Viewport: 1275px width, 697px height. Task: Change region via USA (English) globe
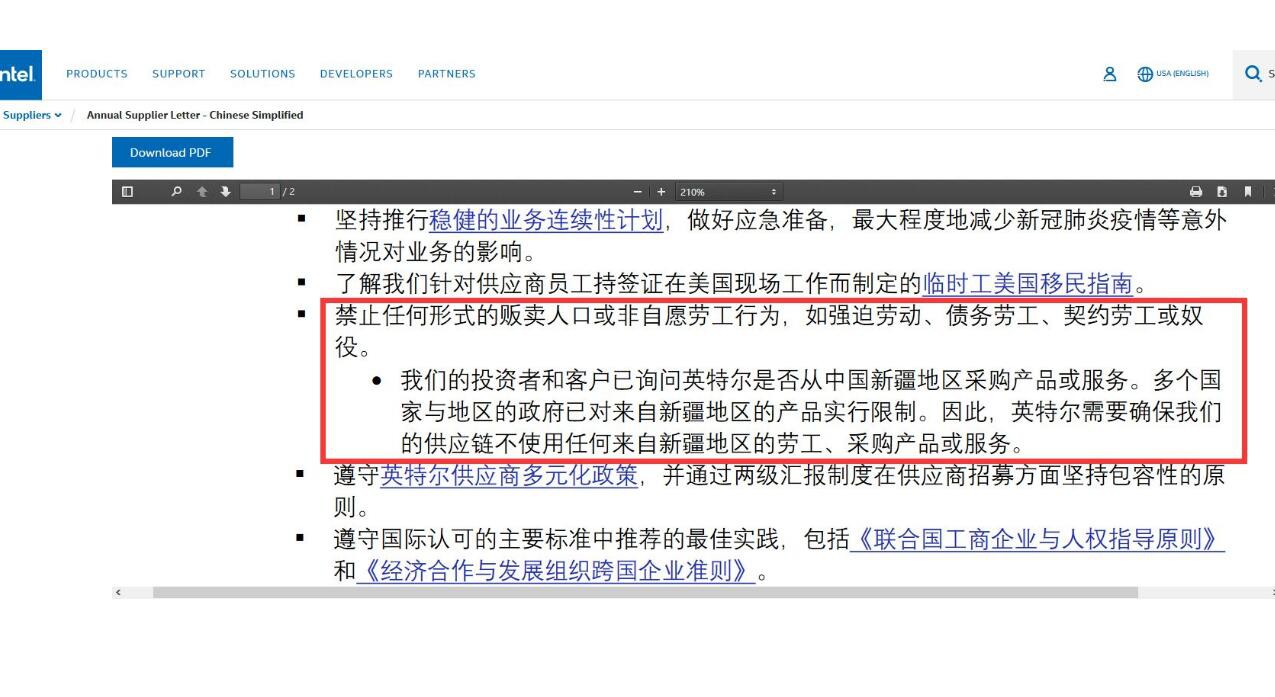(x=1173, y=74)
